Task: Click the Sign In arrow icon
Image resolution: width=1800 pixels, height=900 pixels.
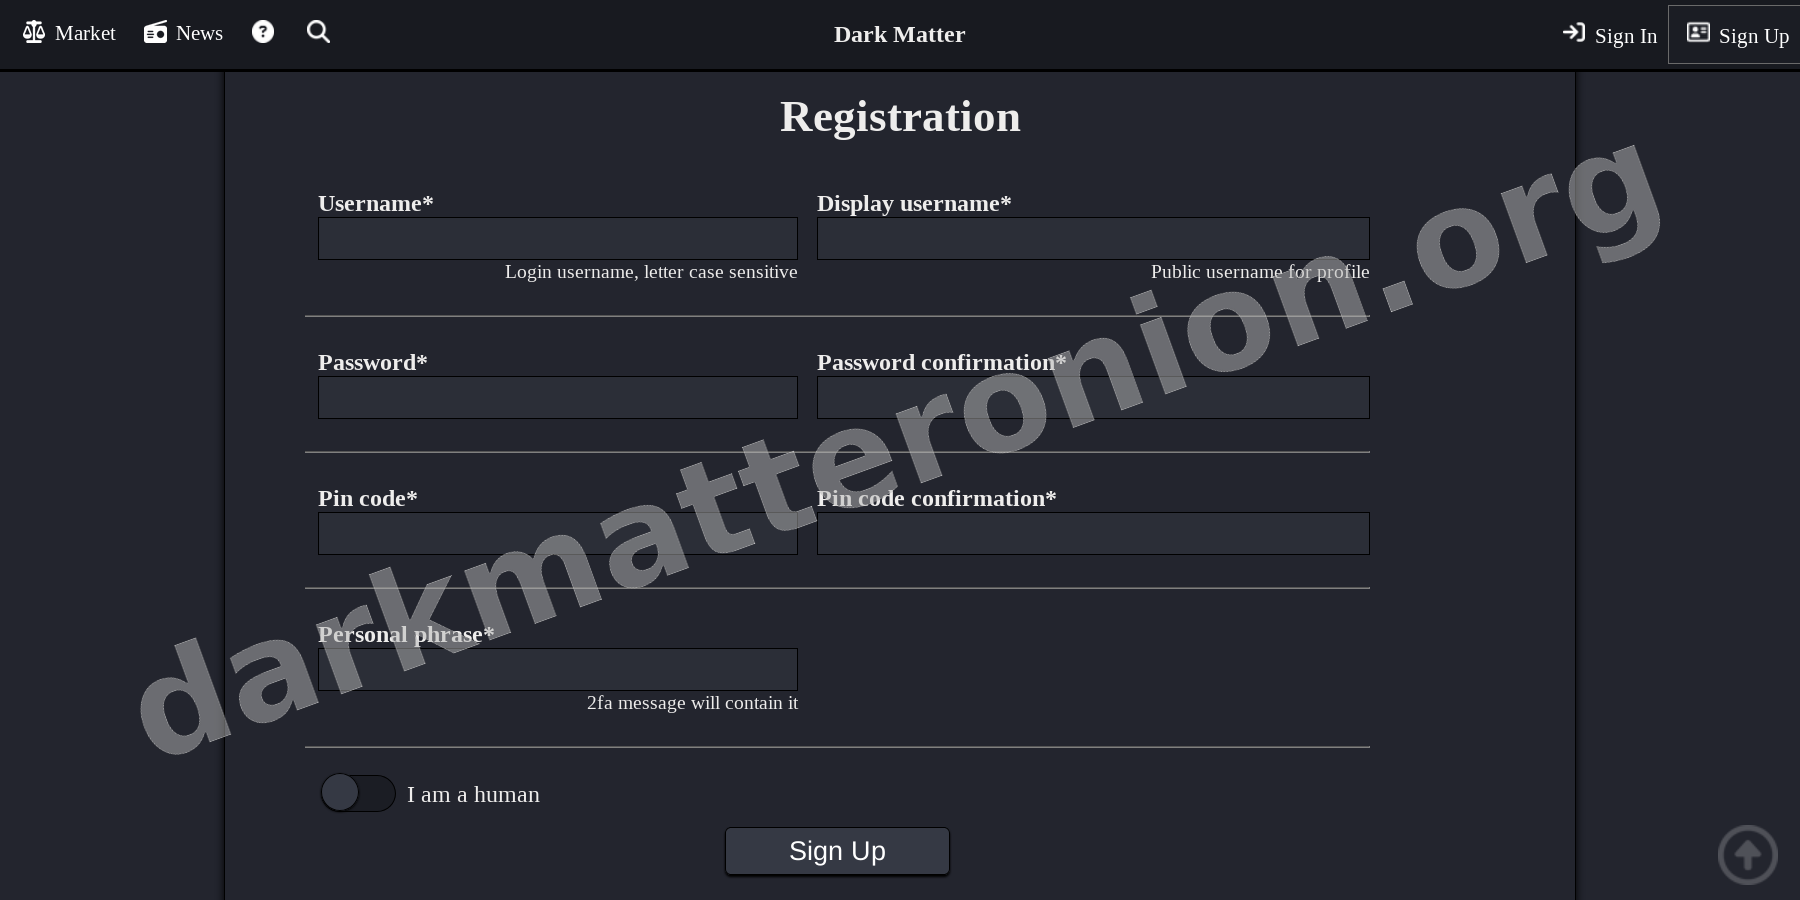Action: [1573, 33]
